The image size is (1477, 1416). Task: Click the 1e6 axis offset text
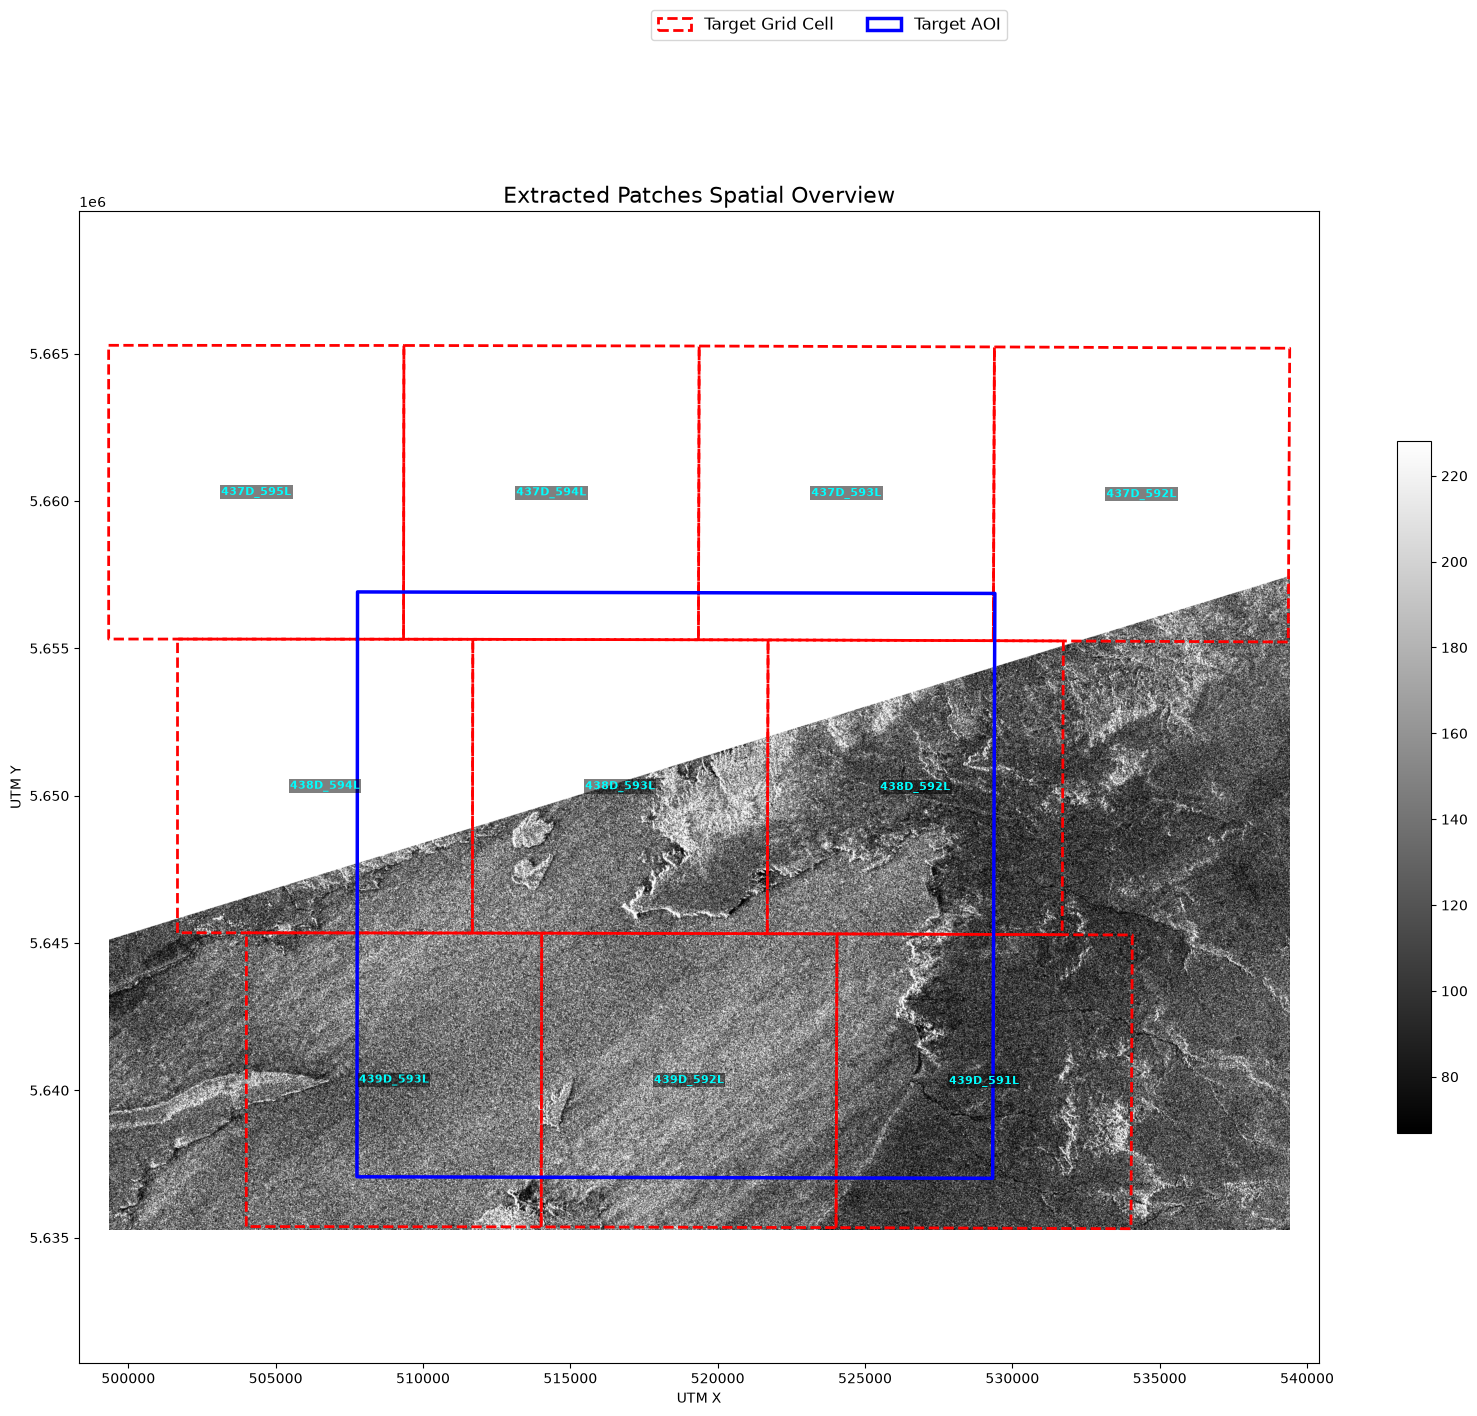[x=92, y=203]
